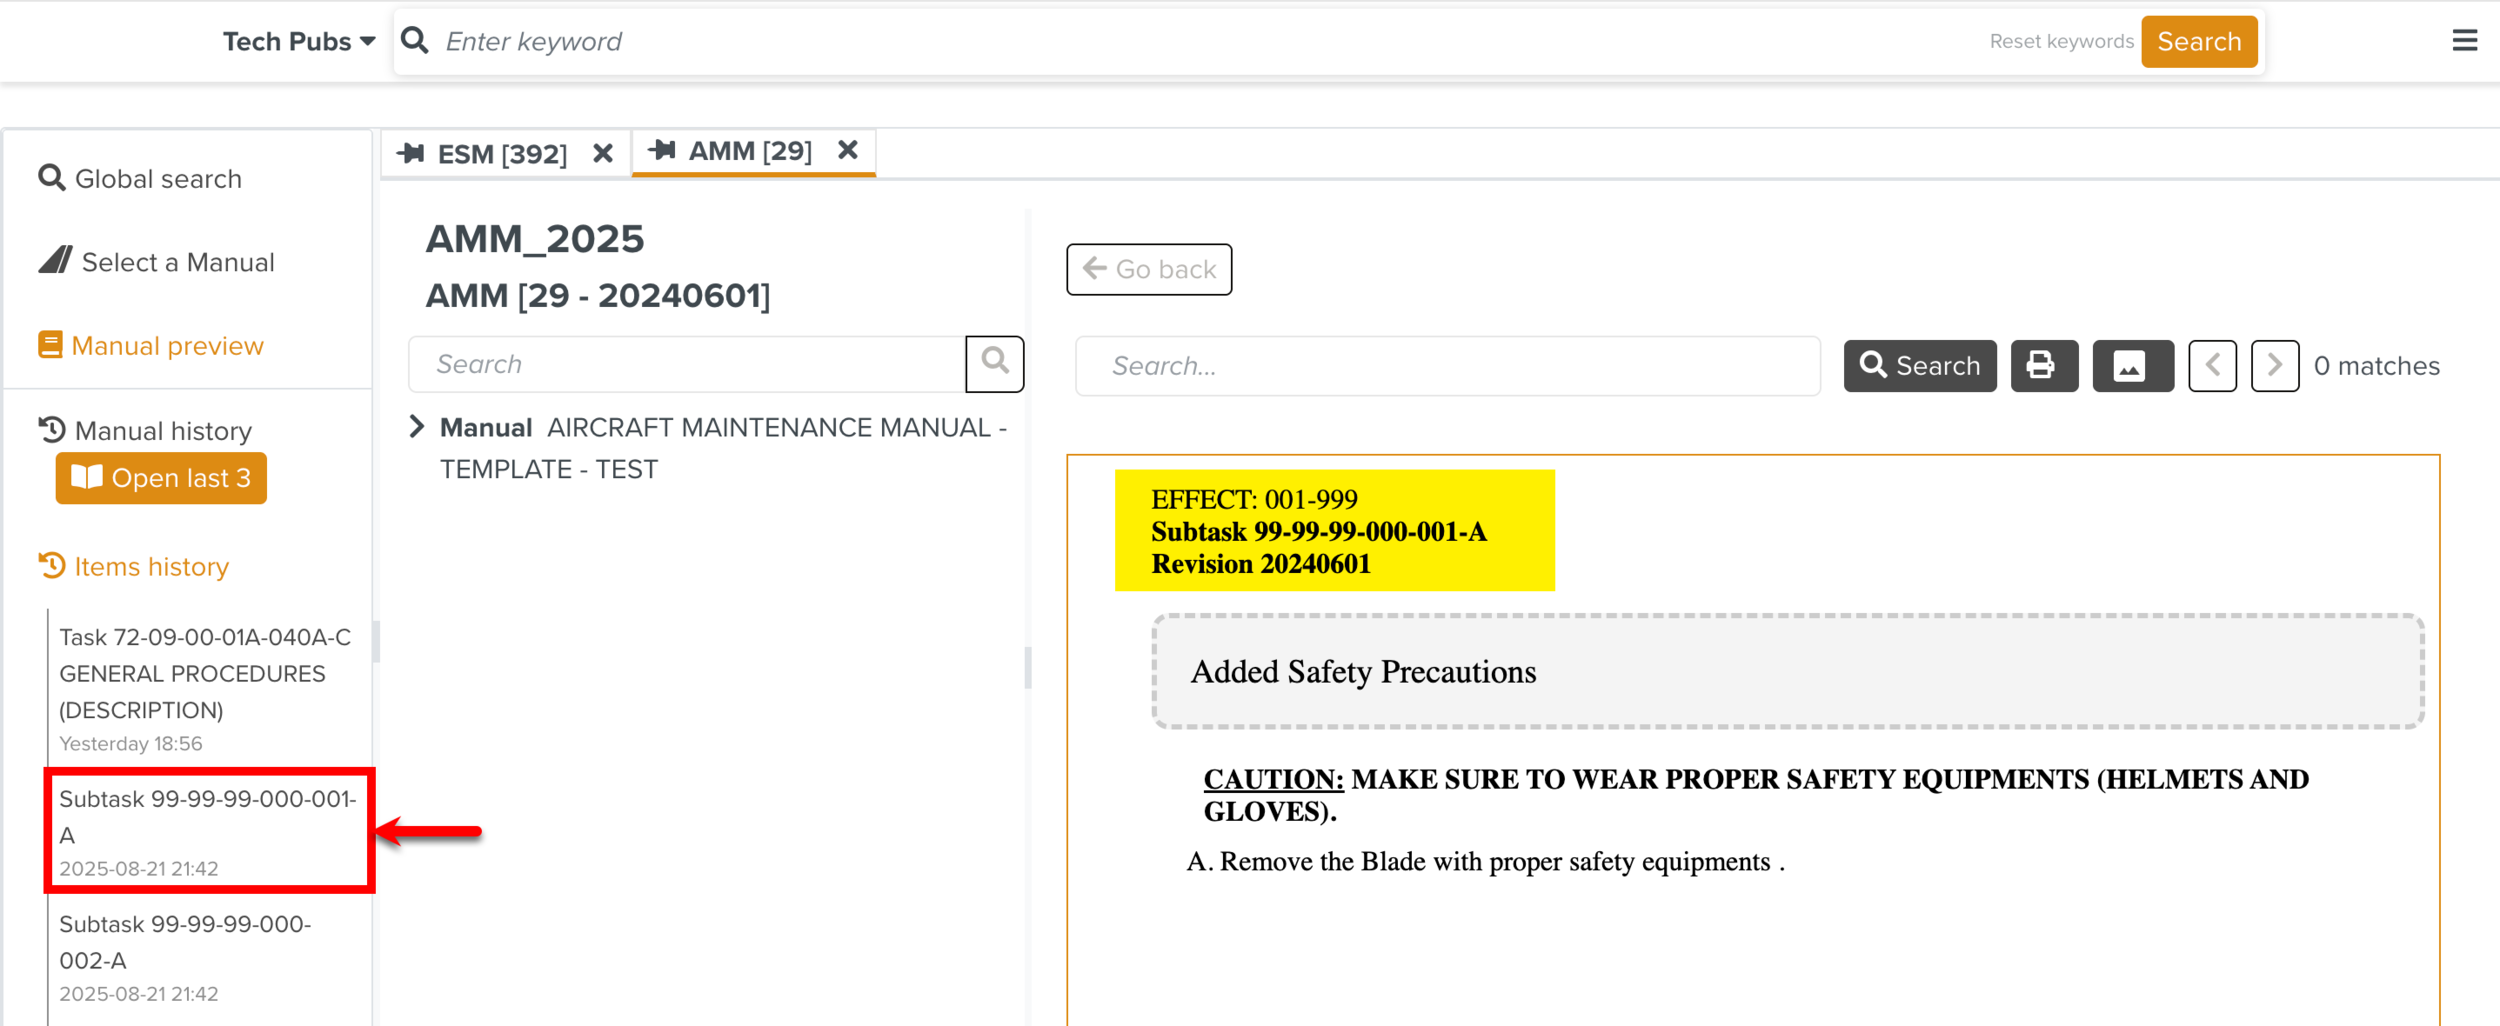The width and height of the screenshot is (2500, 1026).
Task: Open the Tech Pubs dropdown
Action: point(298,41)
